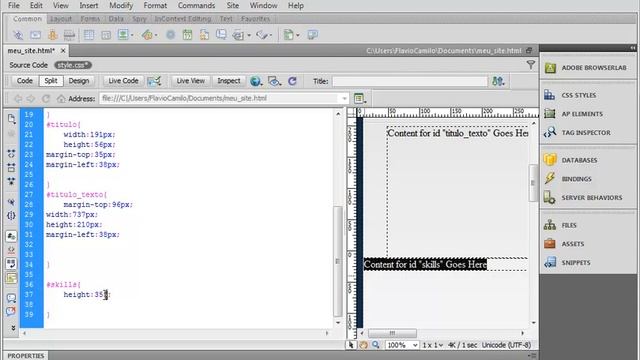Insert the date
640x360 pixels.
[187, 35]
